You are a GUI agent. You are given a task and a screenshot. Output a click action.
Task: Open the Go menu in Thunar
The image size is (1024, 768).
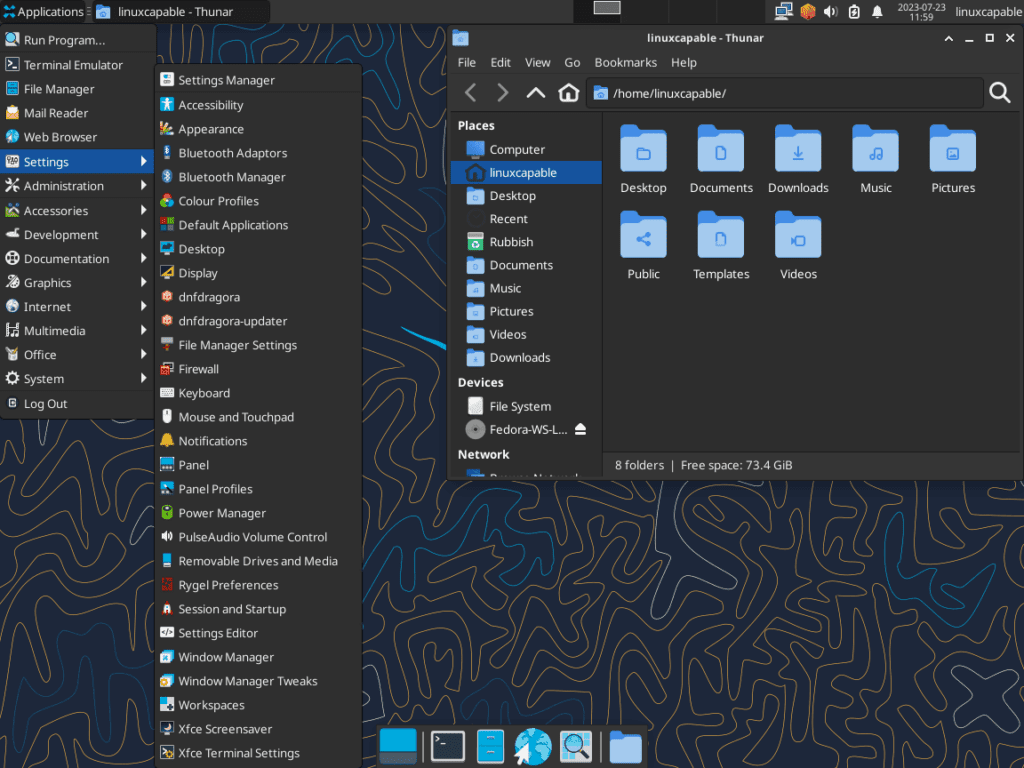572,62
